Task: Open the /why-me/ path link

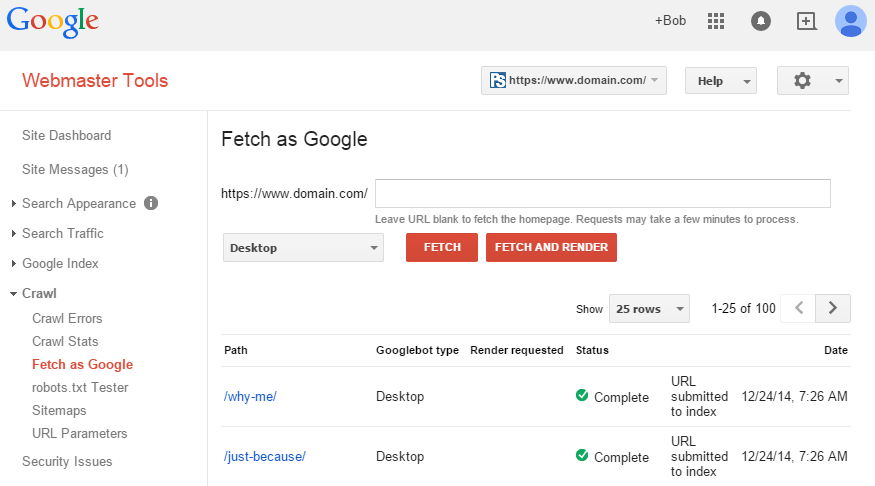Action: 251,397
